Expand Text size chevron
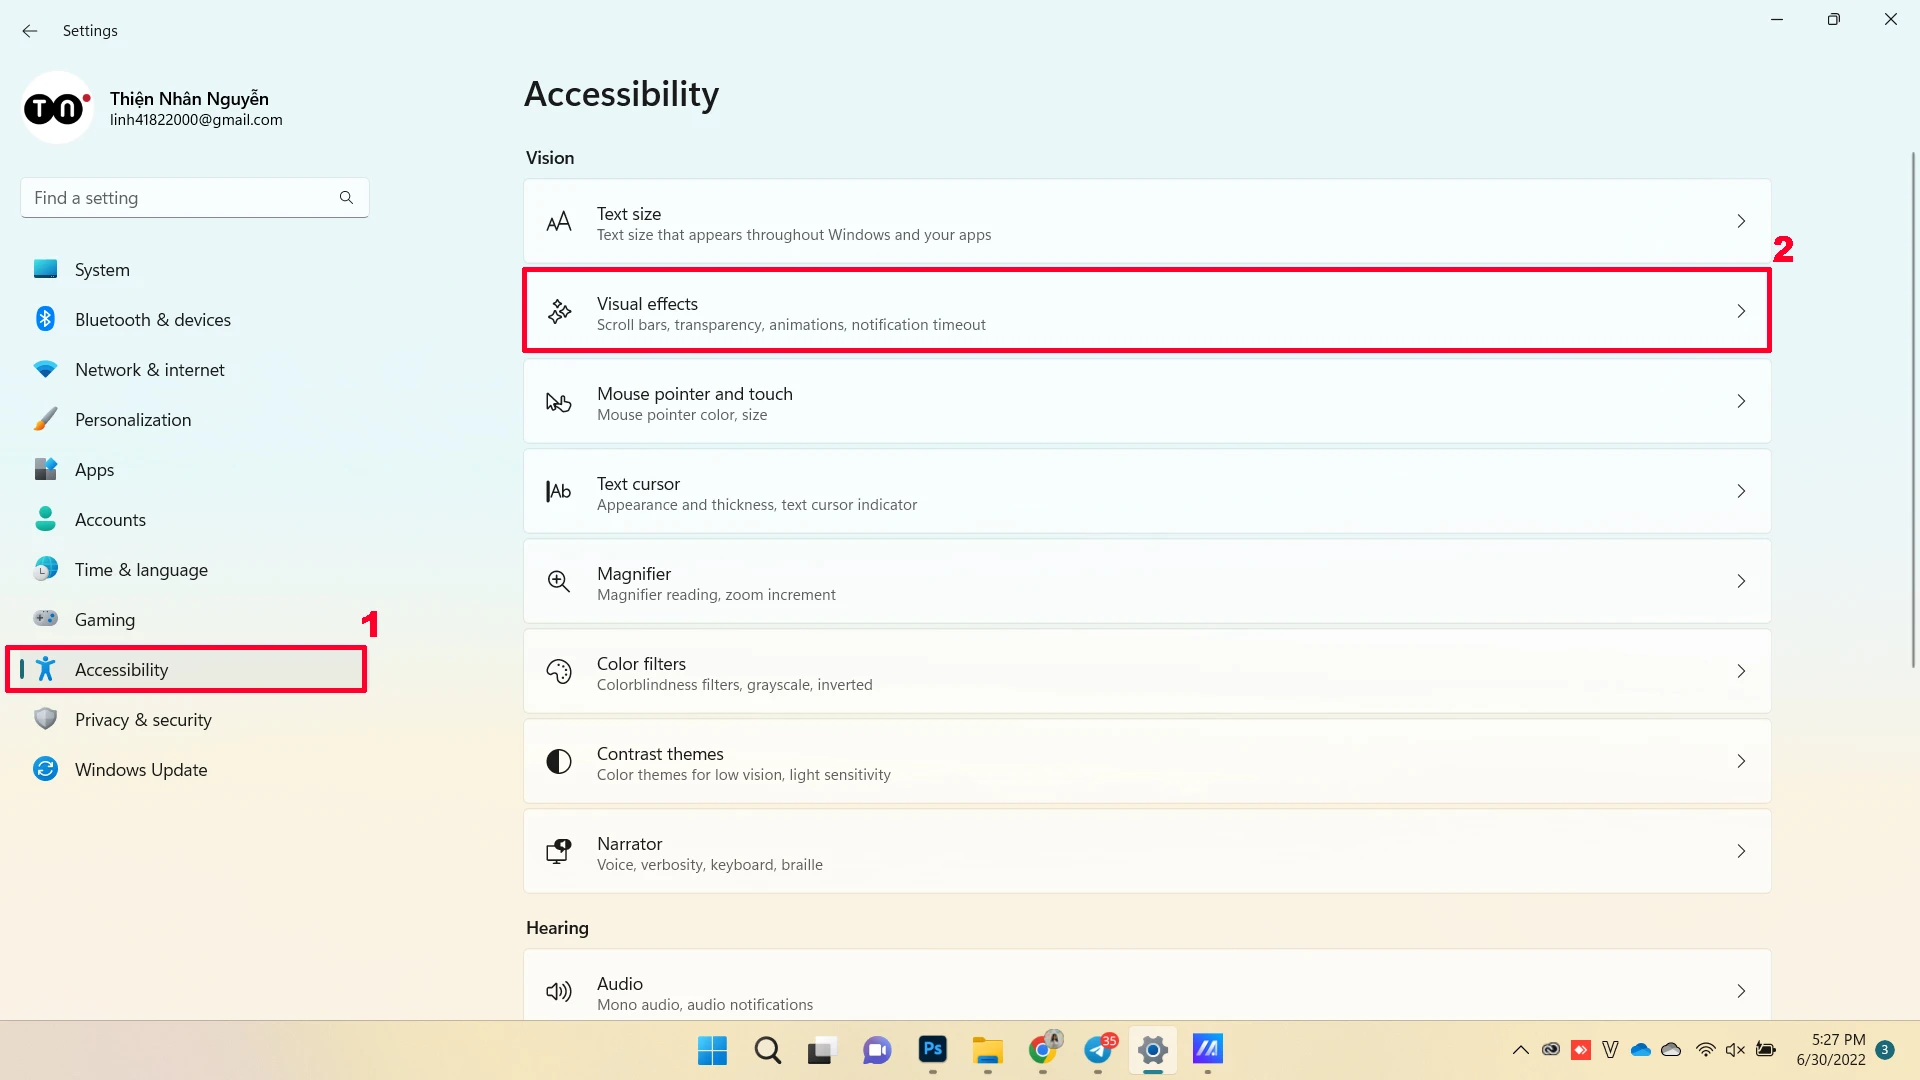Viewport: 1920px width, 1080px height. (x=1741, y=221)
